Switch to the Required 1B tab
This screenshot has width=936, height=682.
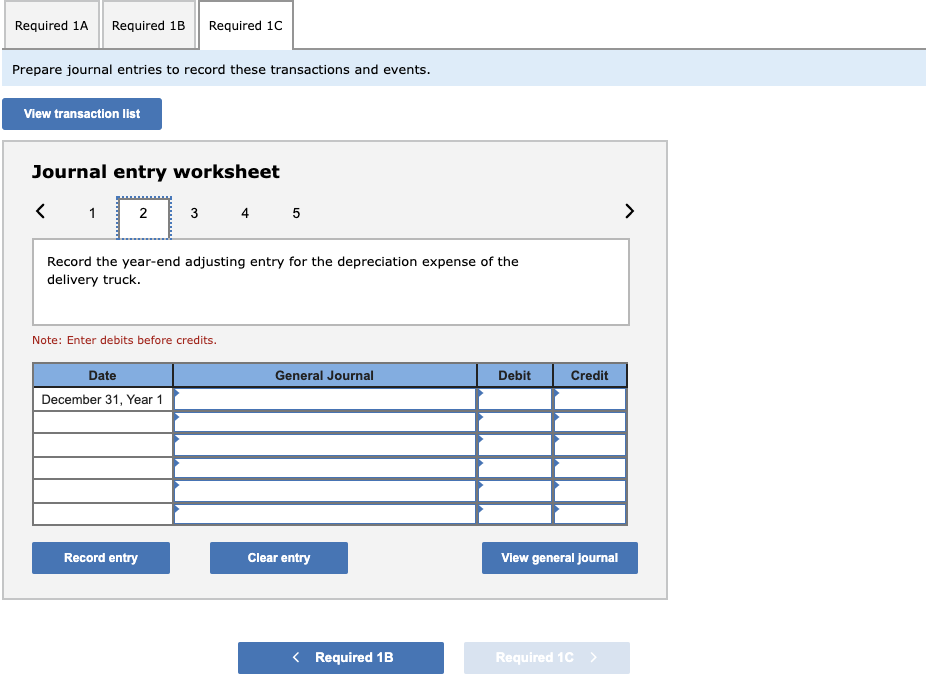pos(149,26)
